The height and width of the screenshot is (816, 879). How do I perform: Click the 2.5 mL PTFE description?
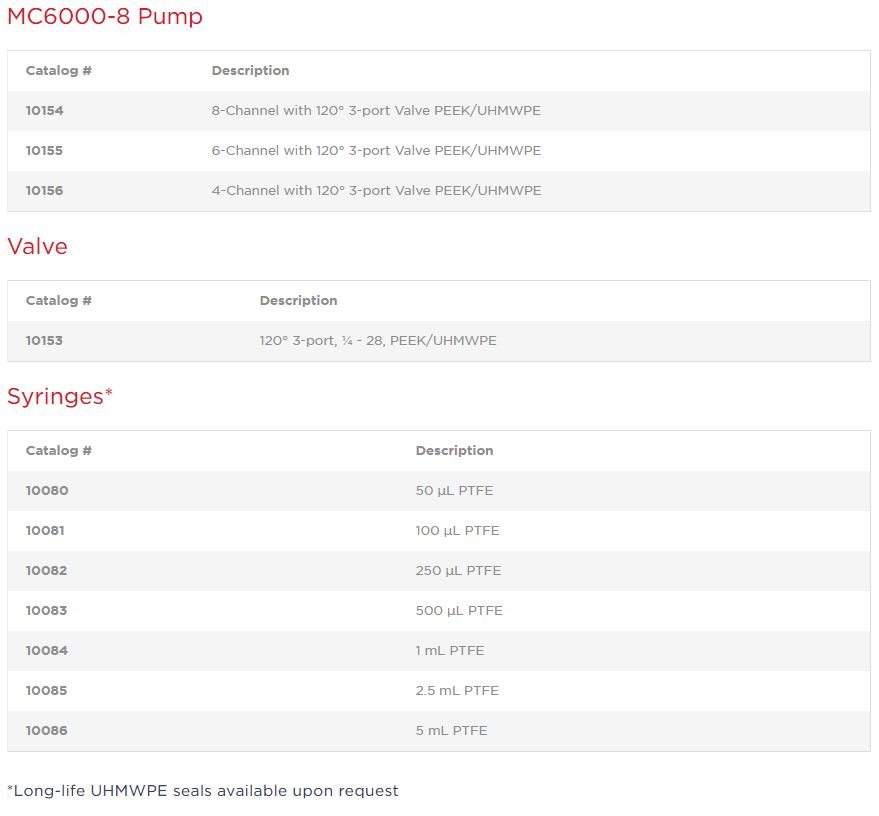click(457, 691)
